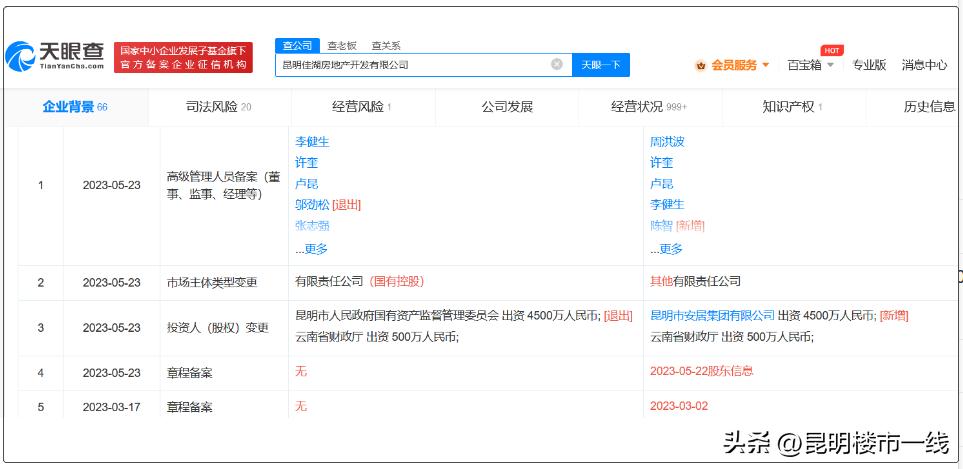Open the crown icon beside 会员服务
Image resolution: width=963 pixels, height=469 pixels.
pos(700,65)
